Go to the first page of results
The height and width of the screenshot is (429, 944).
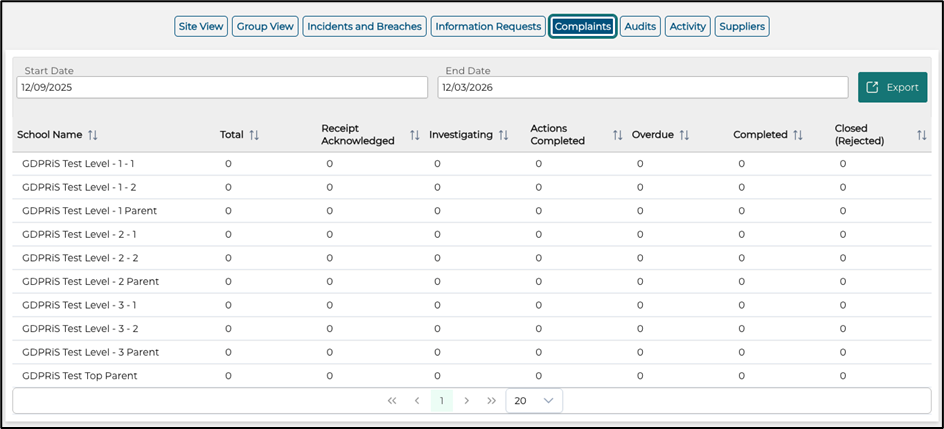click(x=392, y=400)
